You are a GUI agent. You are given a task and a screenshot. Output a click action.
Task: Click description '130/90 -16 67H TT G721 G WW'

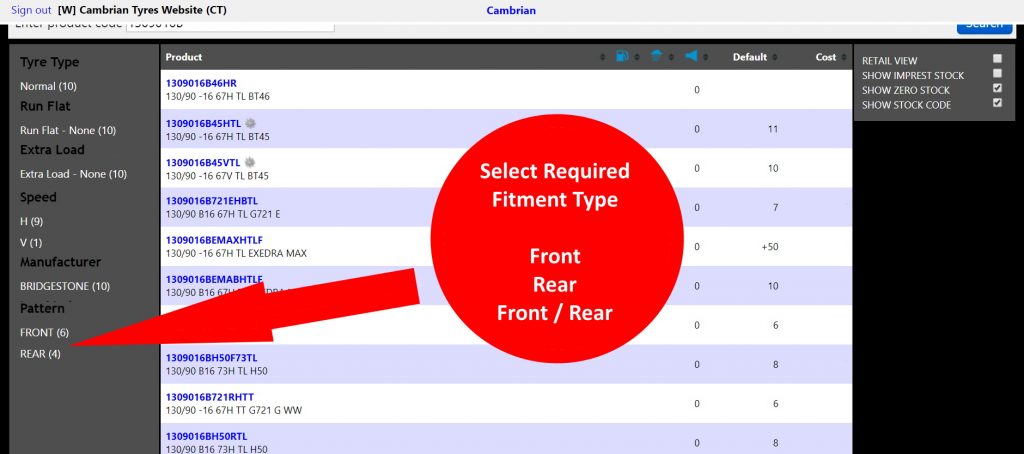click(234, 410)
